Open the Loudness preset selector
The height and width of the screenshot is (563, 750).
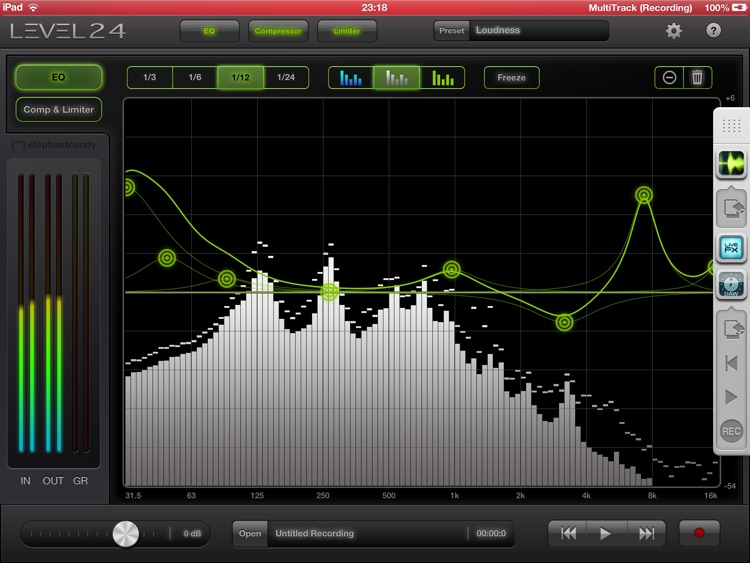pos(521,31)
